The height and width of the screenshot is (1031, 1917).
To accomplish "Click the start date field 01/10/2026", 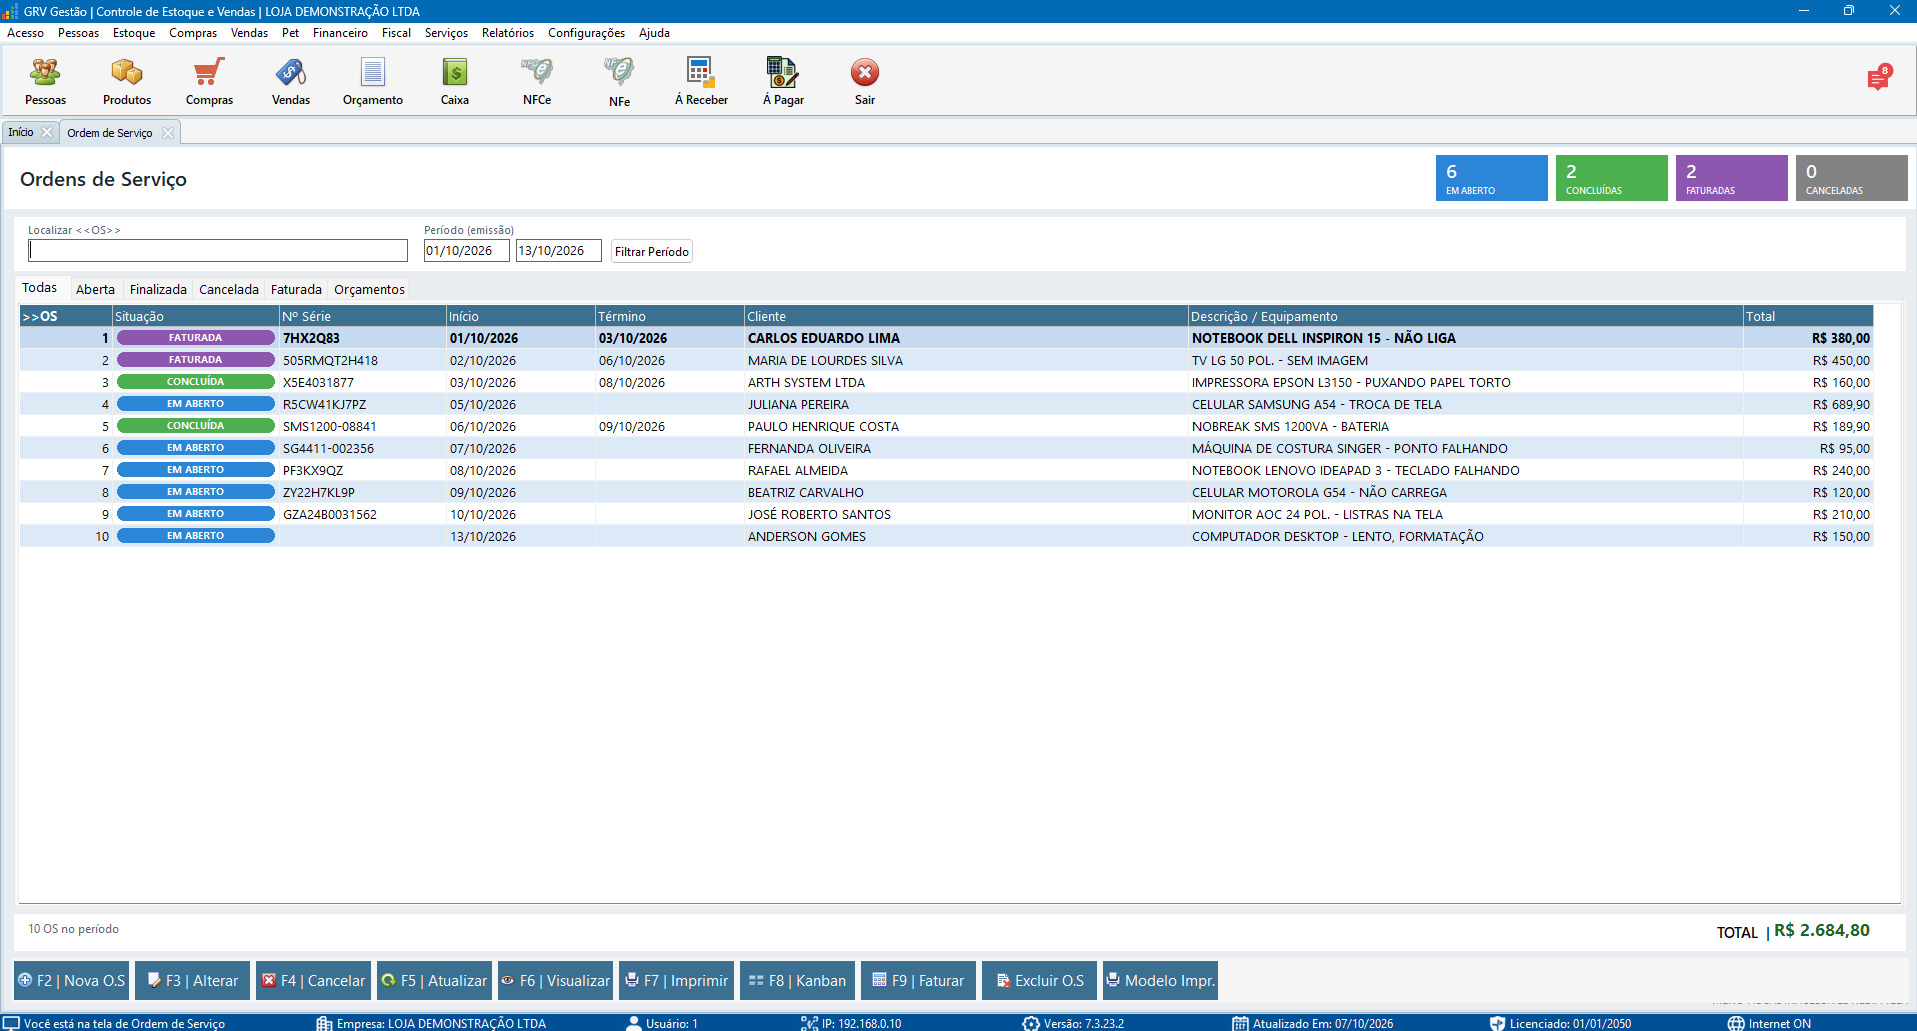I will (x=466, y=250).
